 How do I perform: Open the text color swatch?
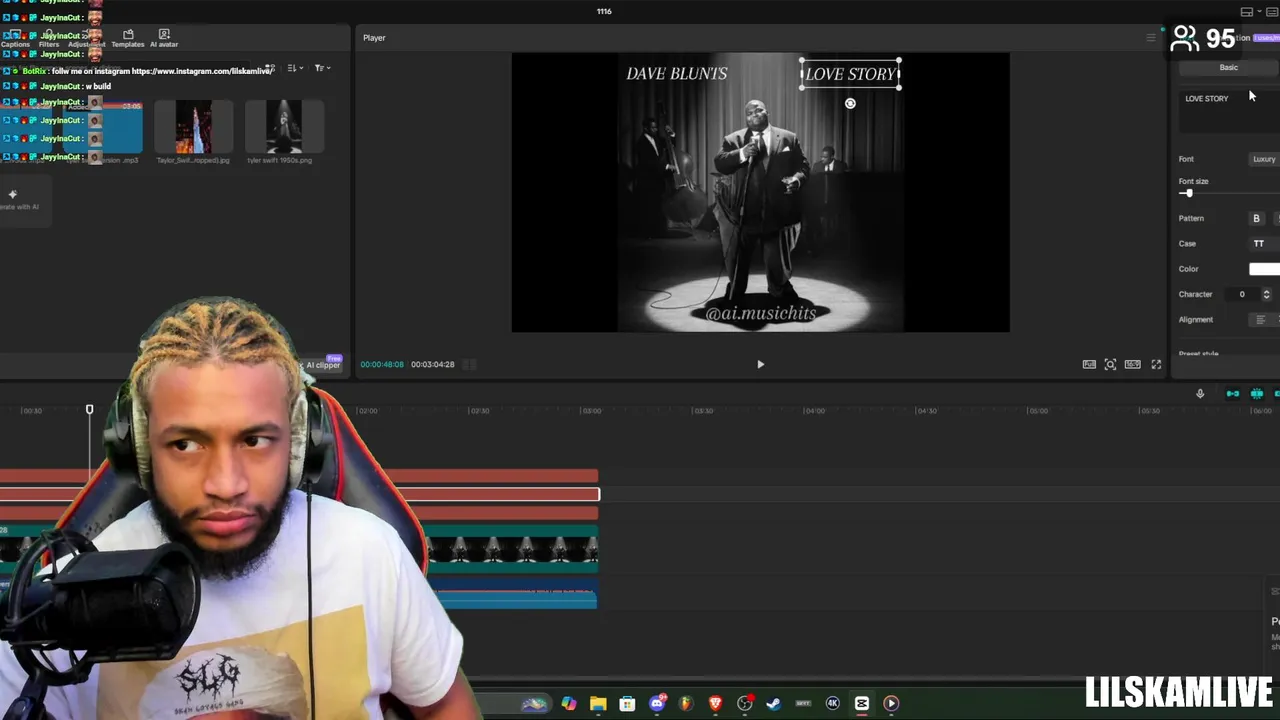pyautogui.click(x=1264, y=268)
